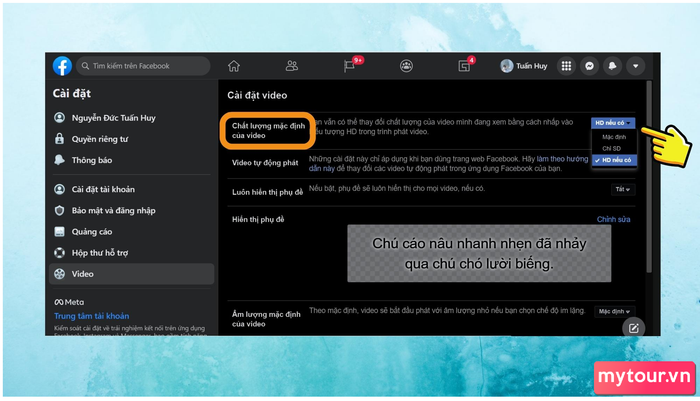Screen dimensions: 700x401
Task: Open the Groups icon in top bar
Action: click(407, 66)
